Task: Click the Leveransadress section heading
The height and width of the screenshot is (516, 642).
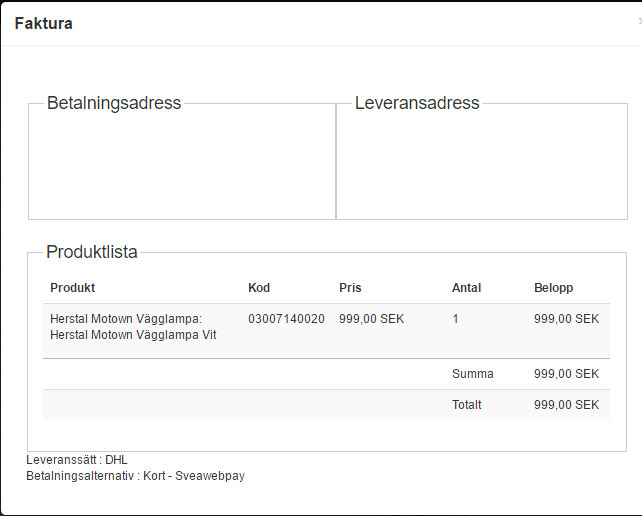Action: (x=417, y=103)
